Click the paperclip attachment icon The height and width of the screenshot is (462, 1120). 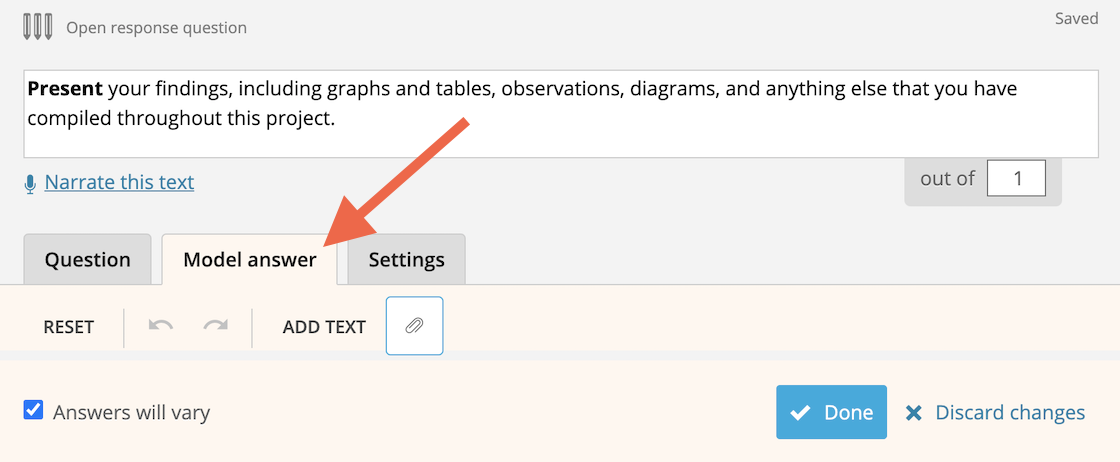coord(414,326)
